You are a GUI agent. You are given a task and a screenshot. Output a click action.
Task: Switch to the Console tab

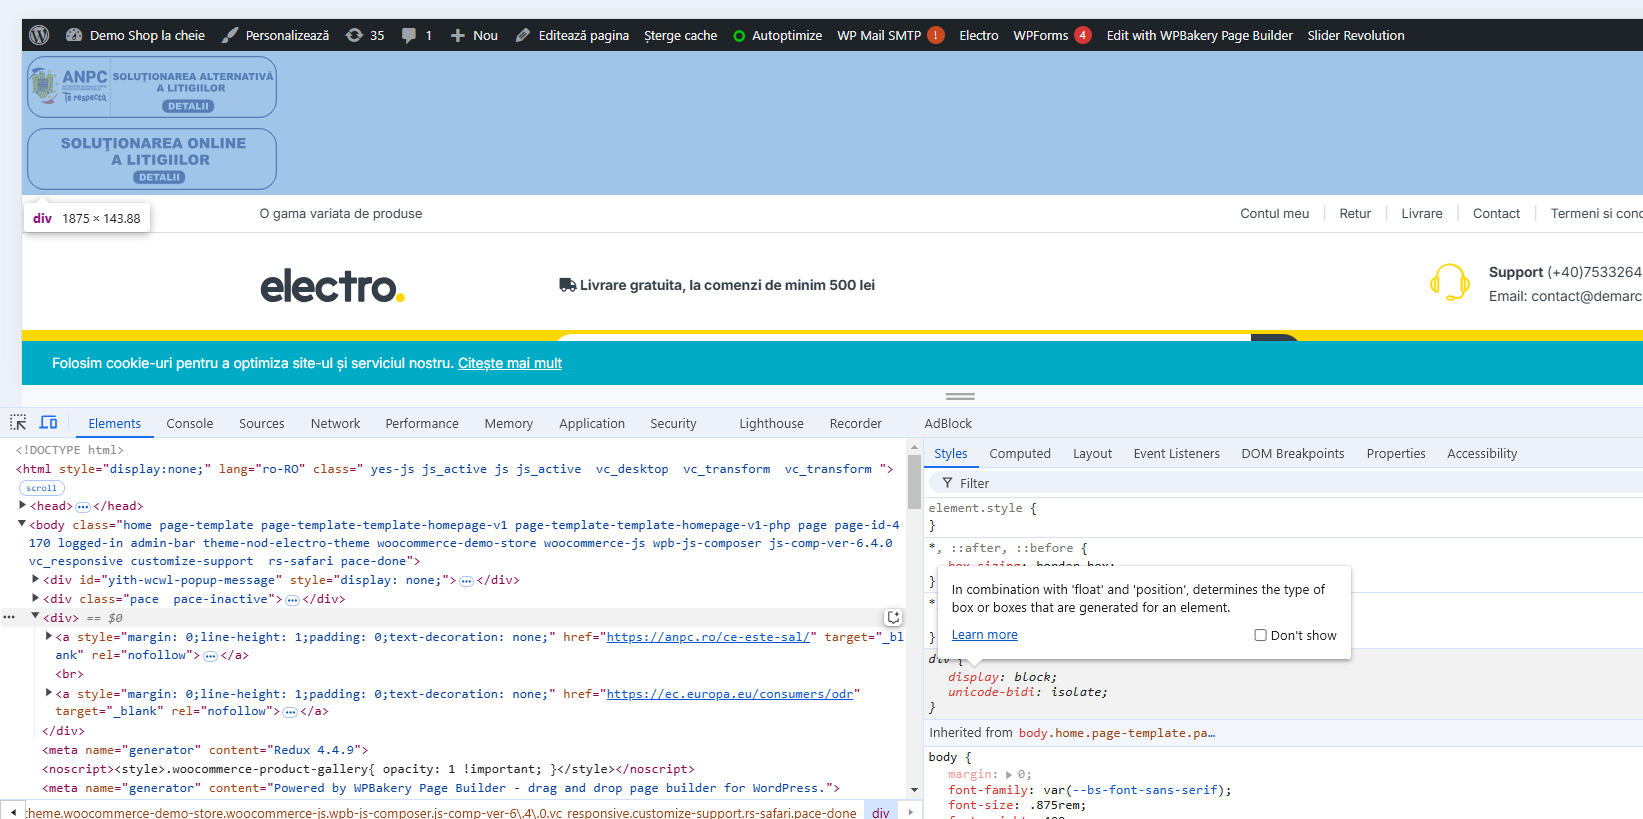(189, 423)
